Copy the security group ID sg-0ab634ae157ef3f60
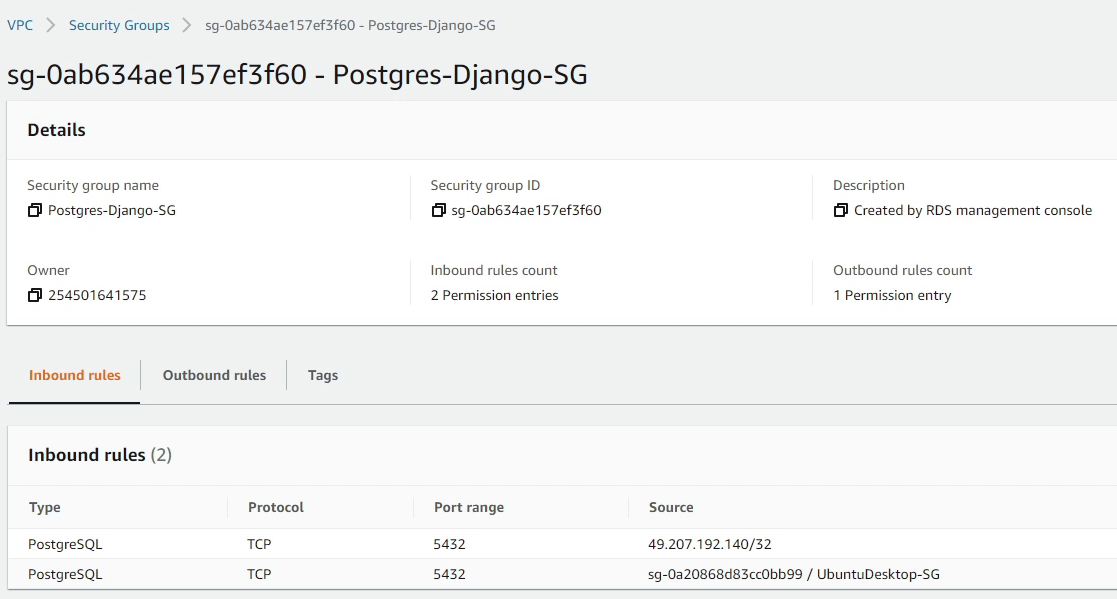The width and height of the screenshot is (1117, 599). [436, 210]
